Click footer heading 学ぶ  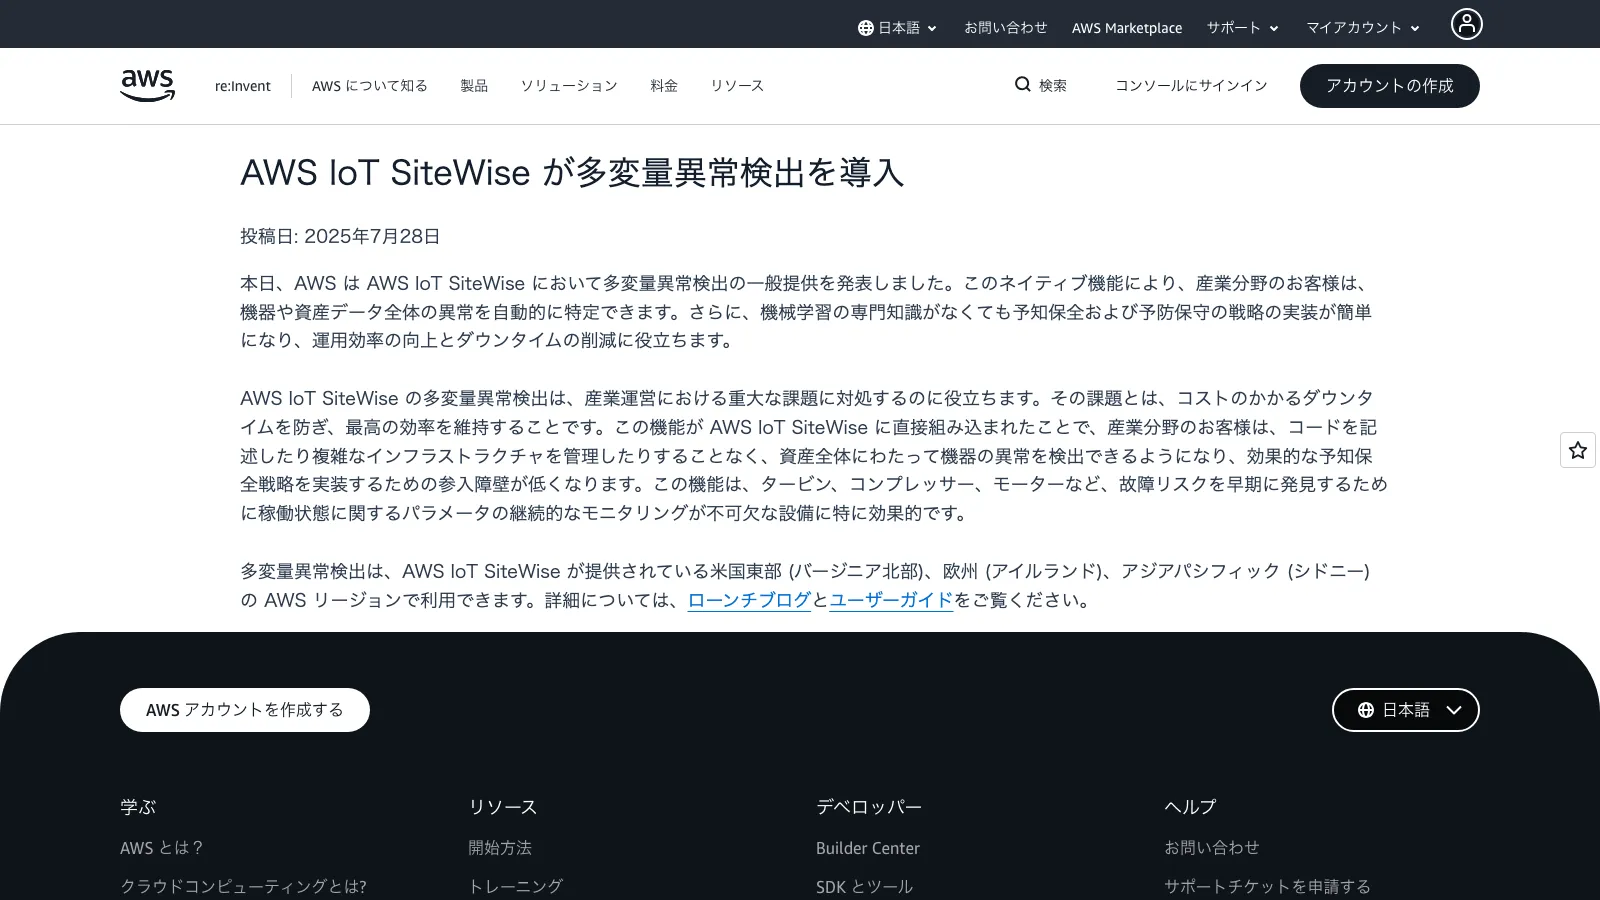(138, 807)
